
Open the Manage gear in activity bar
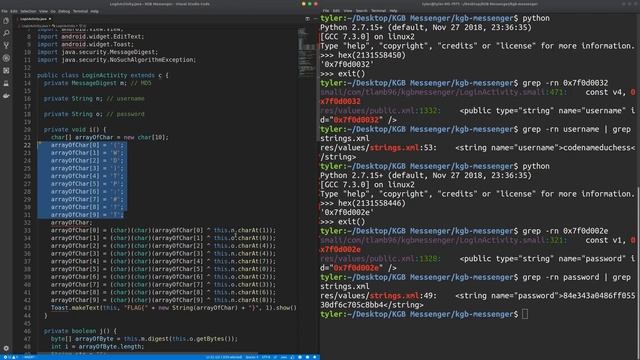coord(6,348)
